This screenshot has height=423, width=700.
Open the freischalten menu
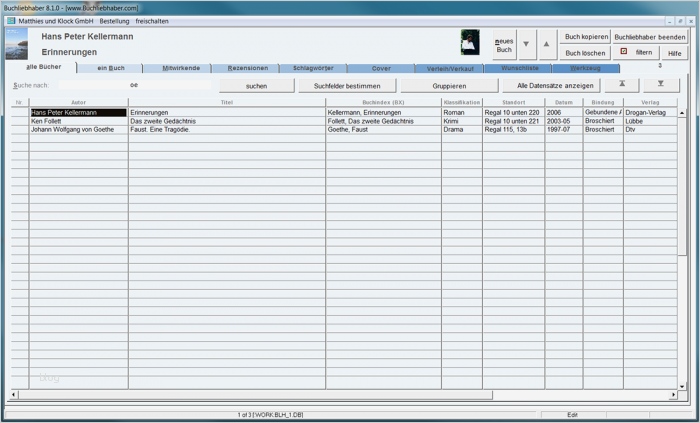coord(152,21)
